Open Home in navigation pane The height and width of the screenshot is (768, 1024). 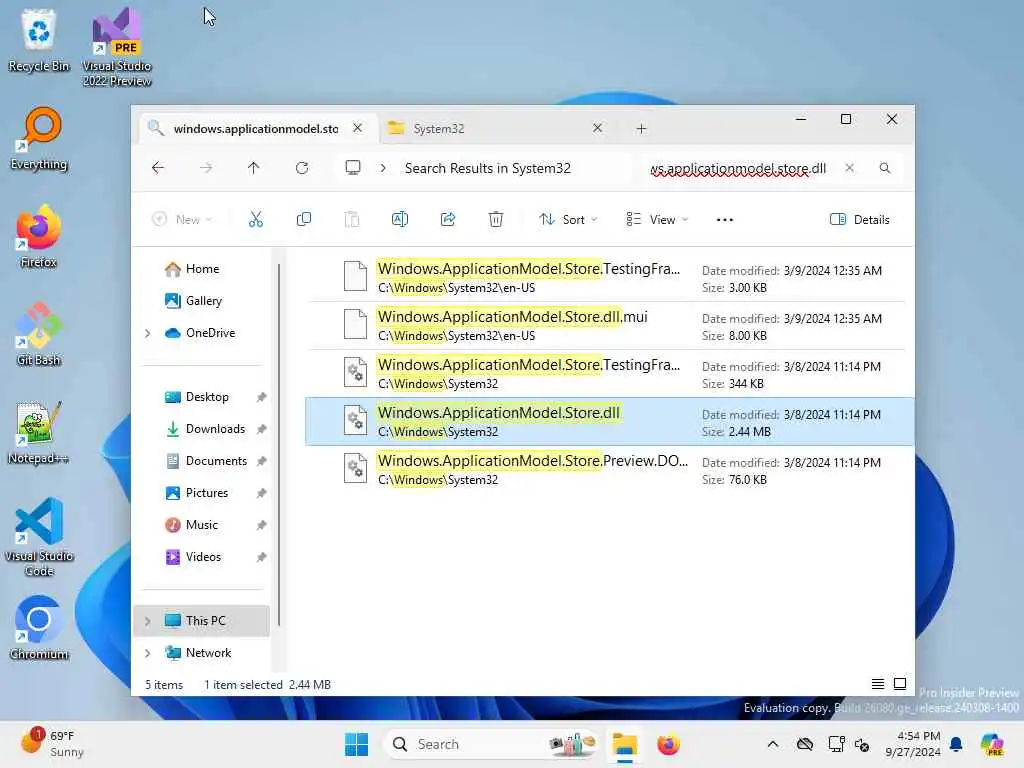(x=201, y=269)
